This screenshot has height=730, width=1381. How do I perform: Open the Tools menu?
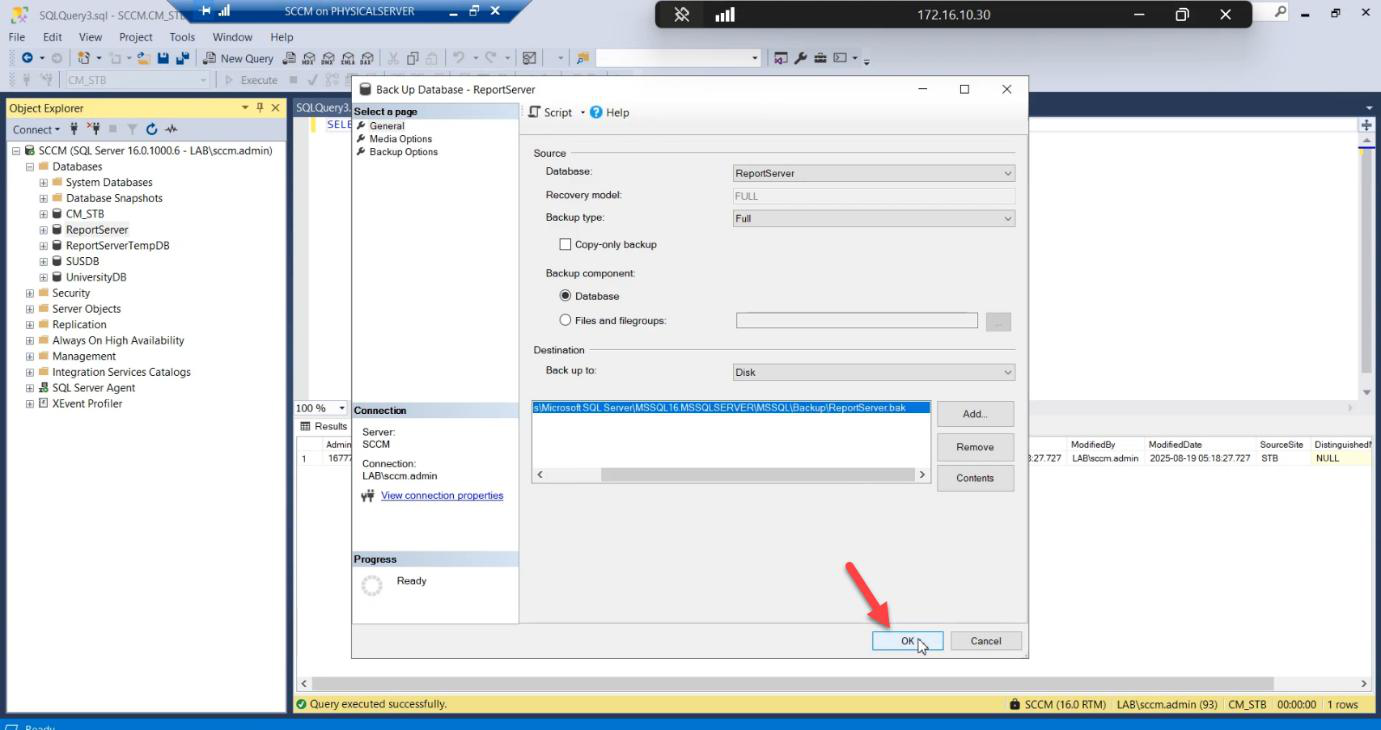(x=182, y=37)
